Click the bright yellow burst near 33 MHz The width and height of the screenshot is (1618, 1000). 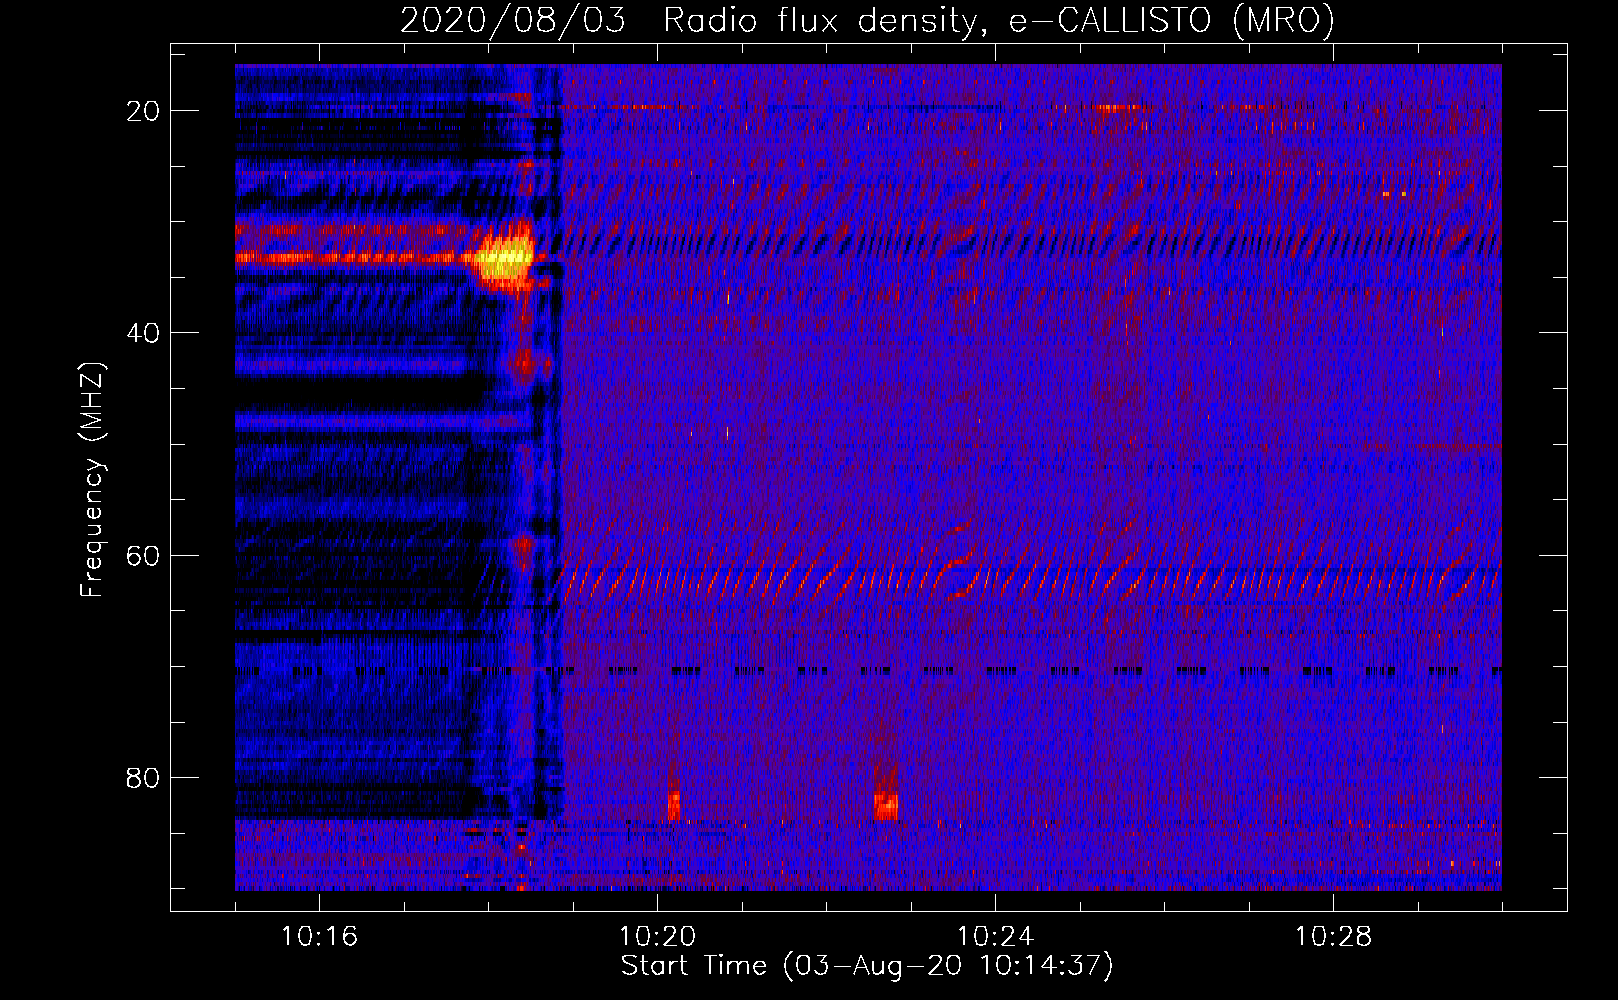[x=505, y=260]
